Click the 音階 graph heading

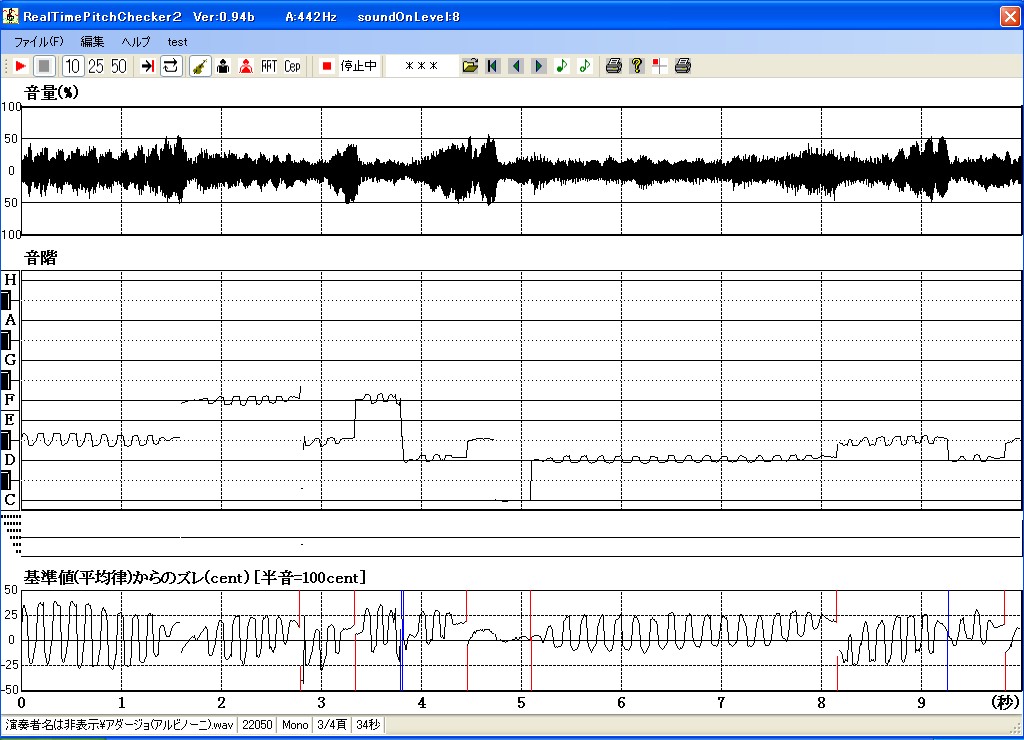(x=40, y=258)
